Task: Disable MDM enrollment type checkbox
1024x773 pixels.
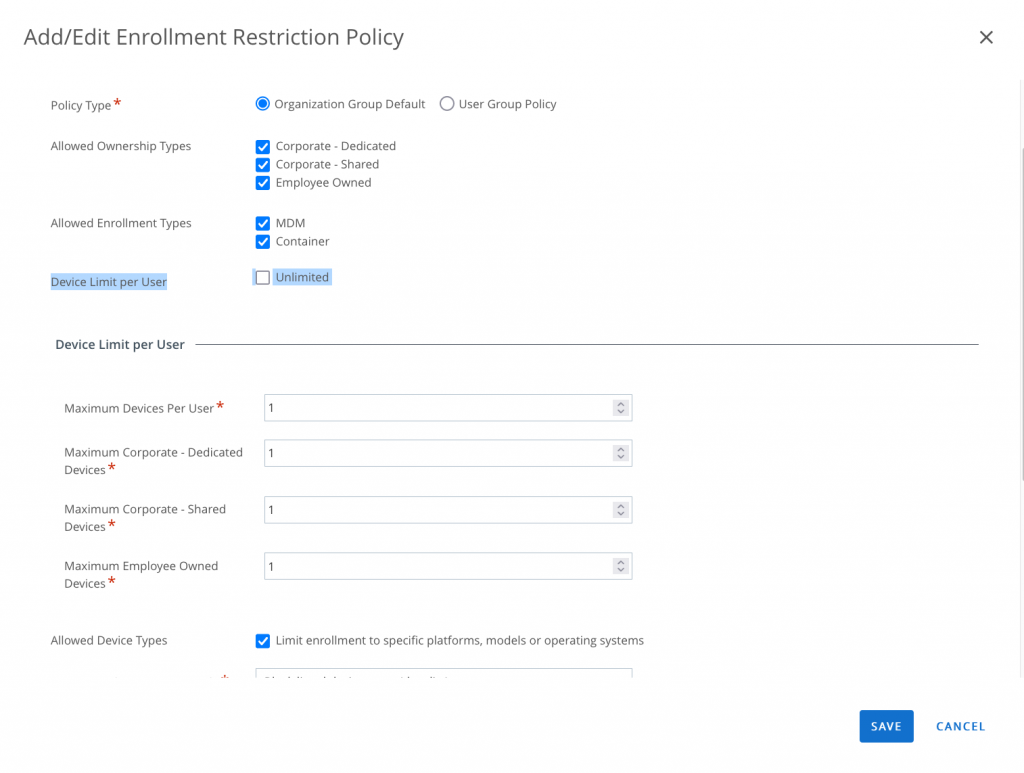Action: point(263,224)
